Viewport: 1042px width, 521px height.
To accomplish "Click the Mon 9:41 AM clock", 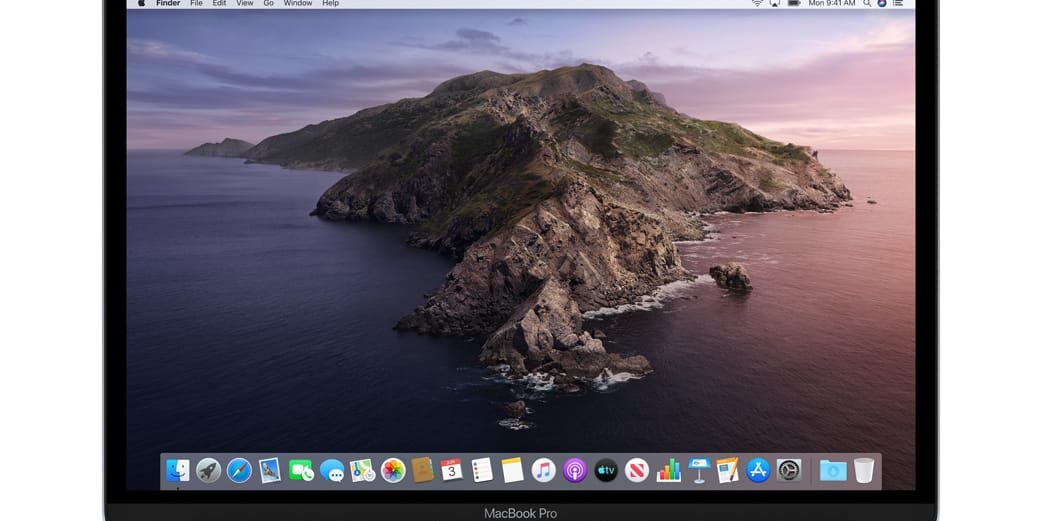I will click(831, 3).
